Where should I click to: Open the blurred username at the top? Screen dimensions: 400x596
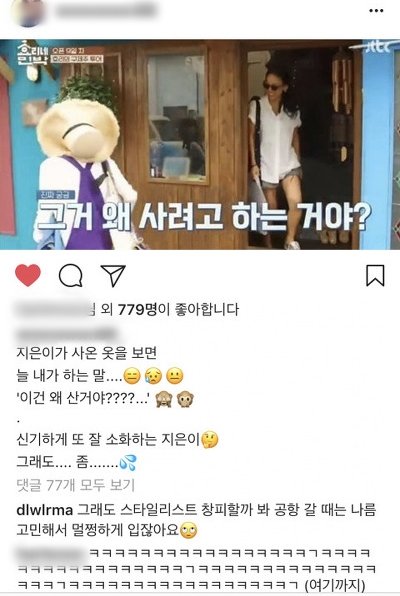pyautogui.click(x=106, y=10)
